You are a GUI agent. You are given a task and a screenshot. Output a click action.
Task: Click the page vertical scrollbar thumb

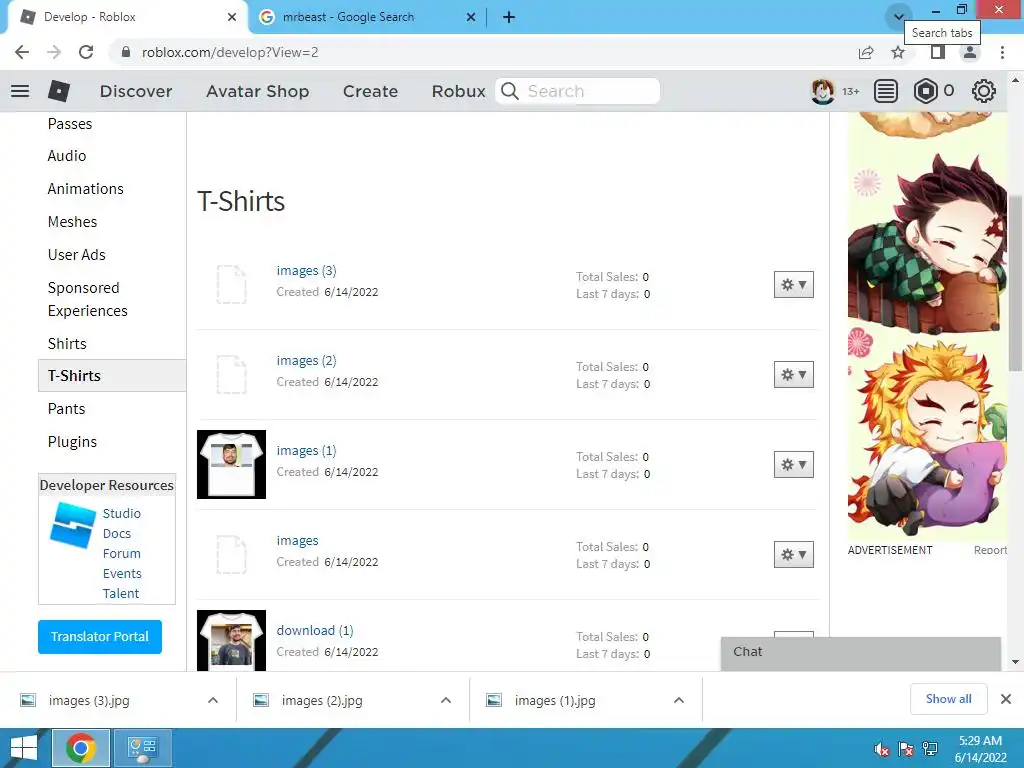(x=1015, y=281)
